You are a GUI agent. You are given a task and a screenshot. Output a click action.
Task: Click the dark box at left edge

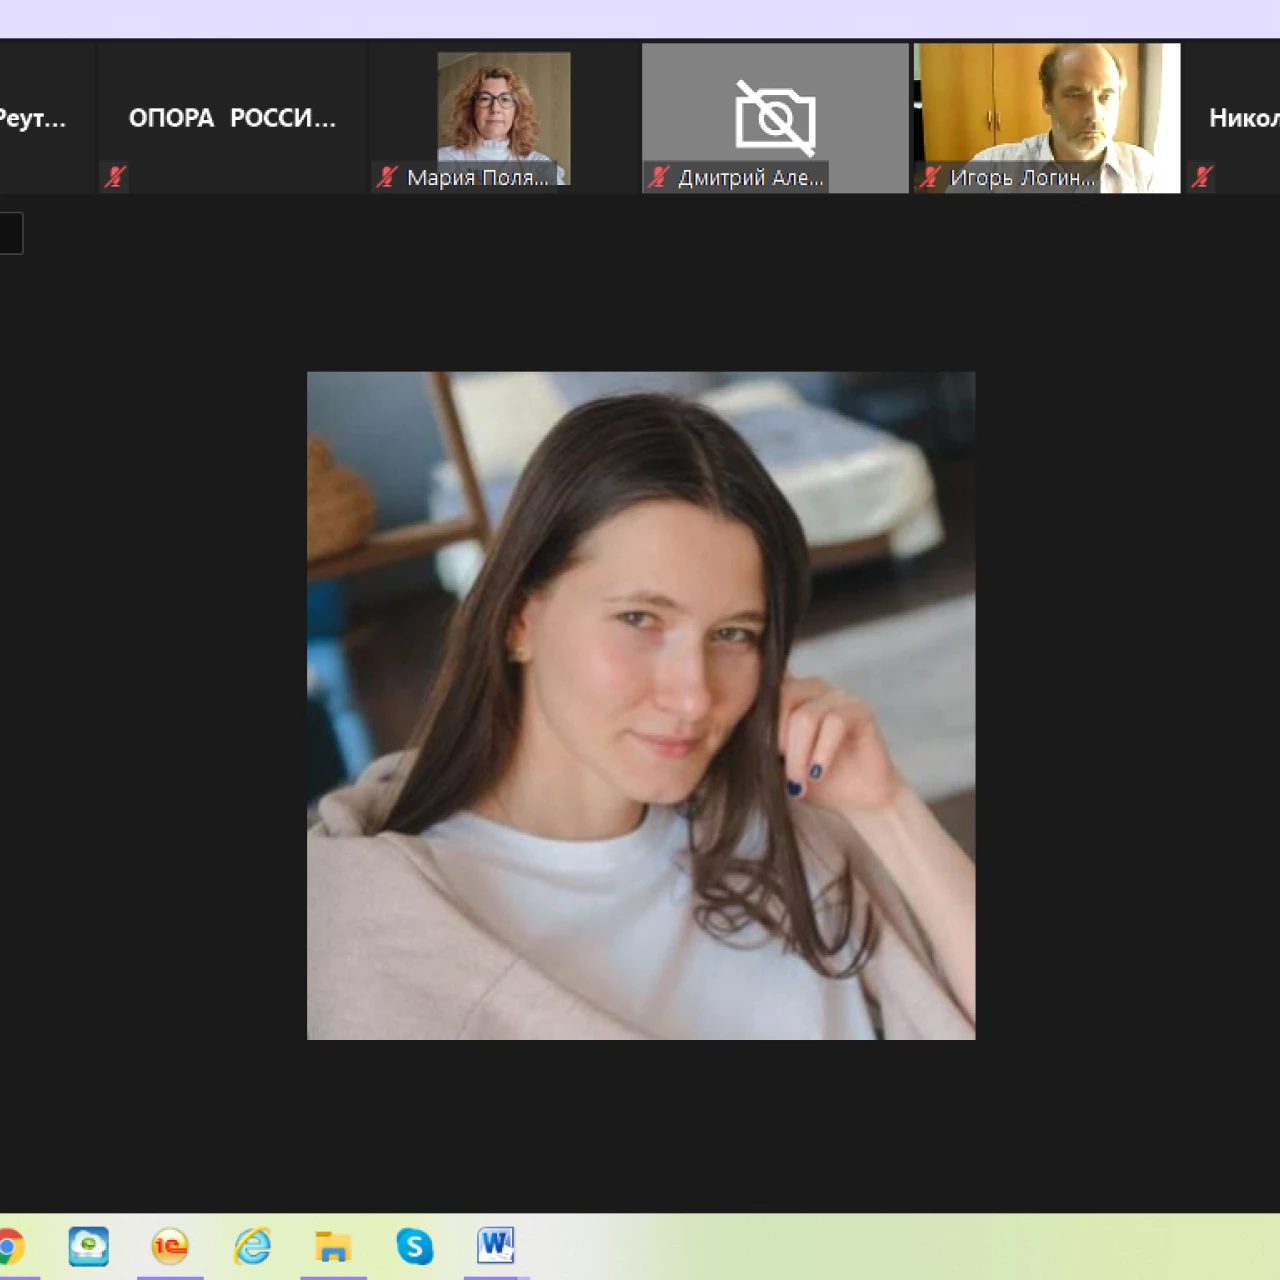(x=11, y=233)
